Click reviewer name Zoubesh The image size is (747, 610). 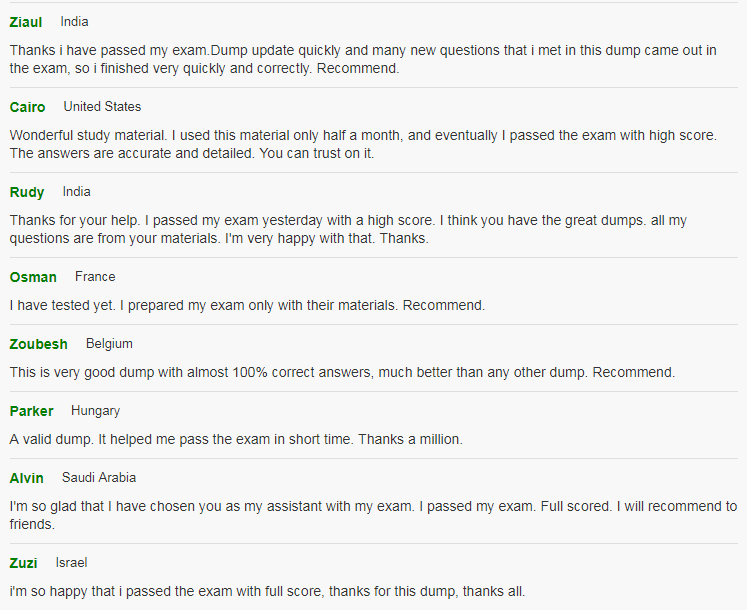coord(39,344)
